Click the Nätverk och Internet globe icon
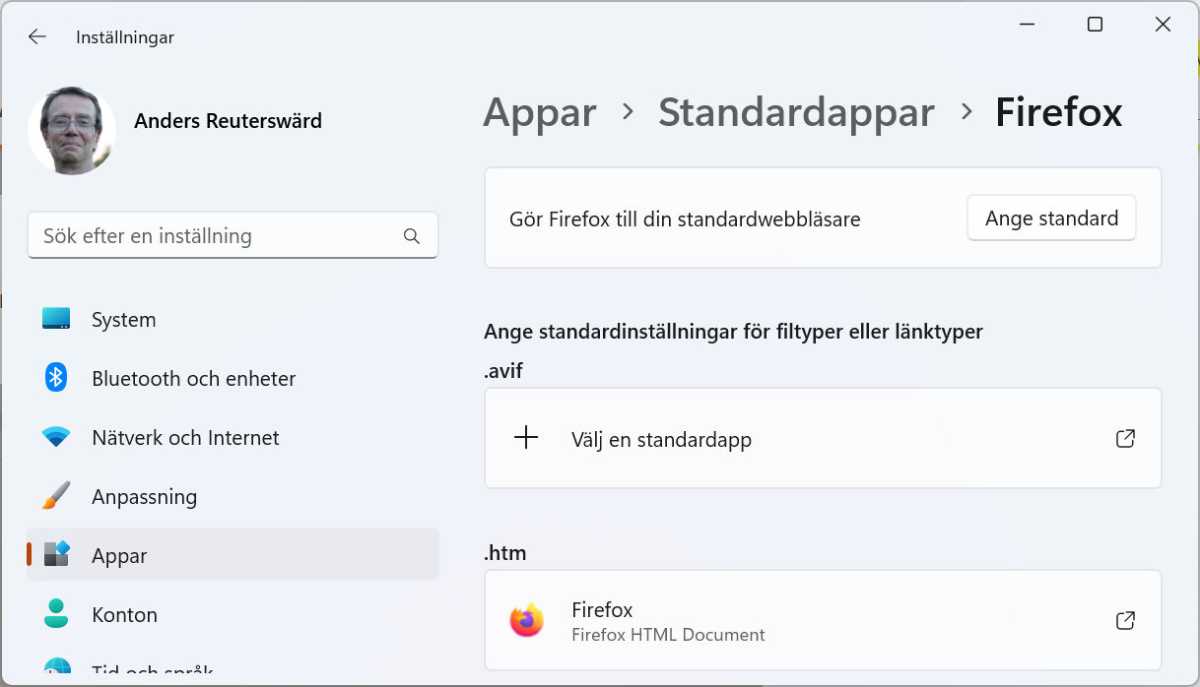This screenshot has height=687, width=1200. (57, 437)
